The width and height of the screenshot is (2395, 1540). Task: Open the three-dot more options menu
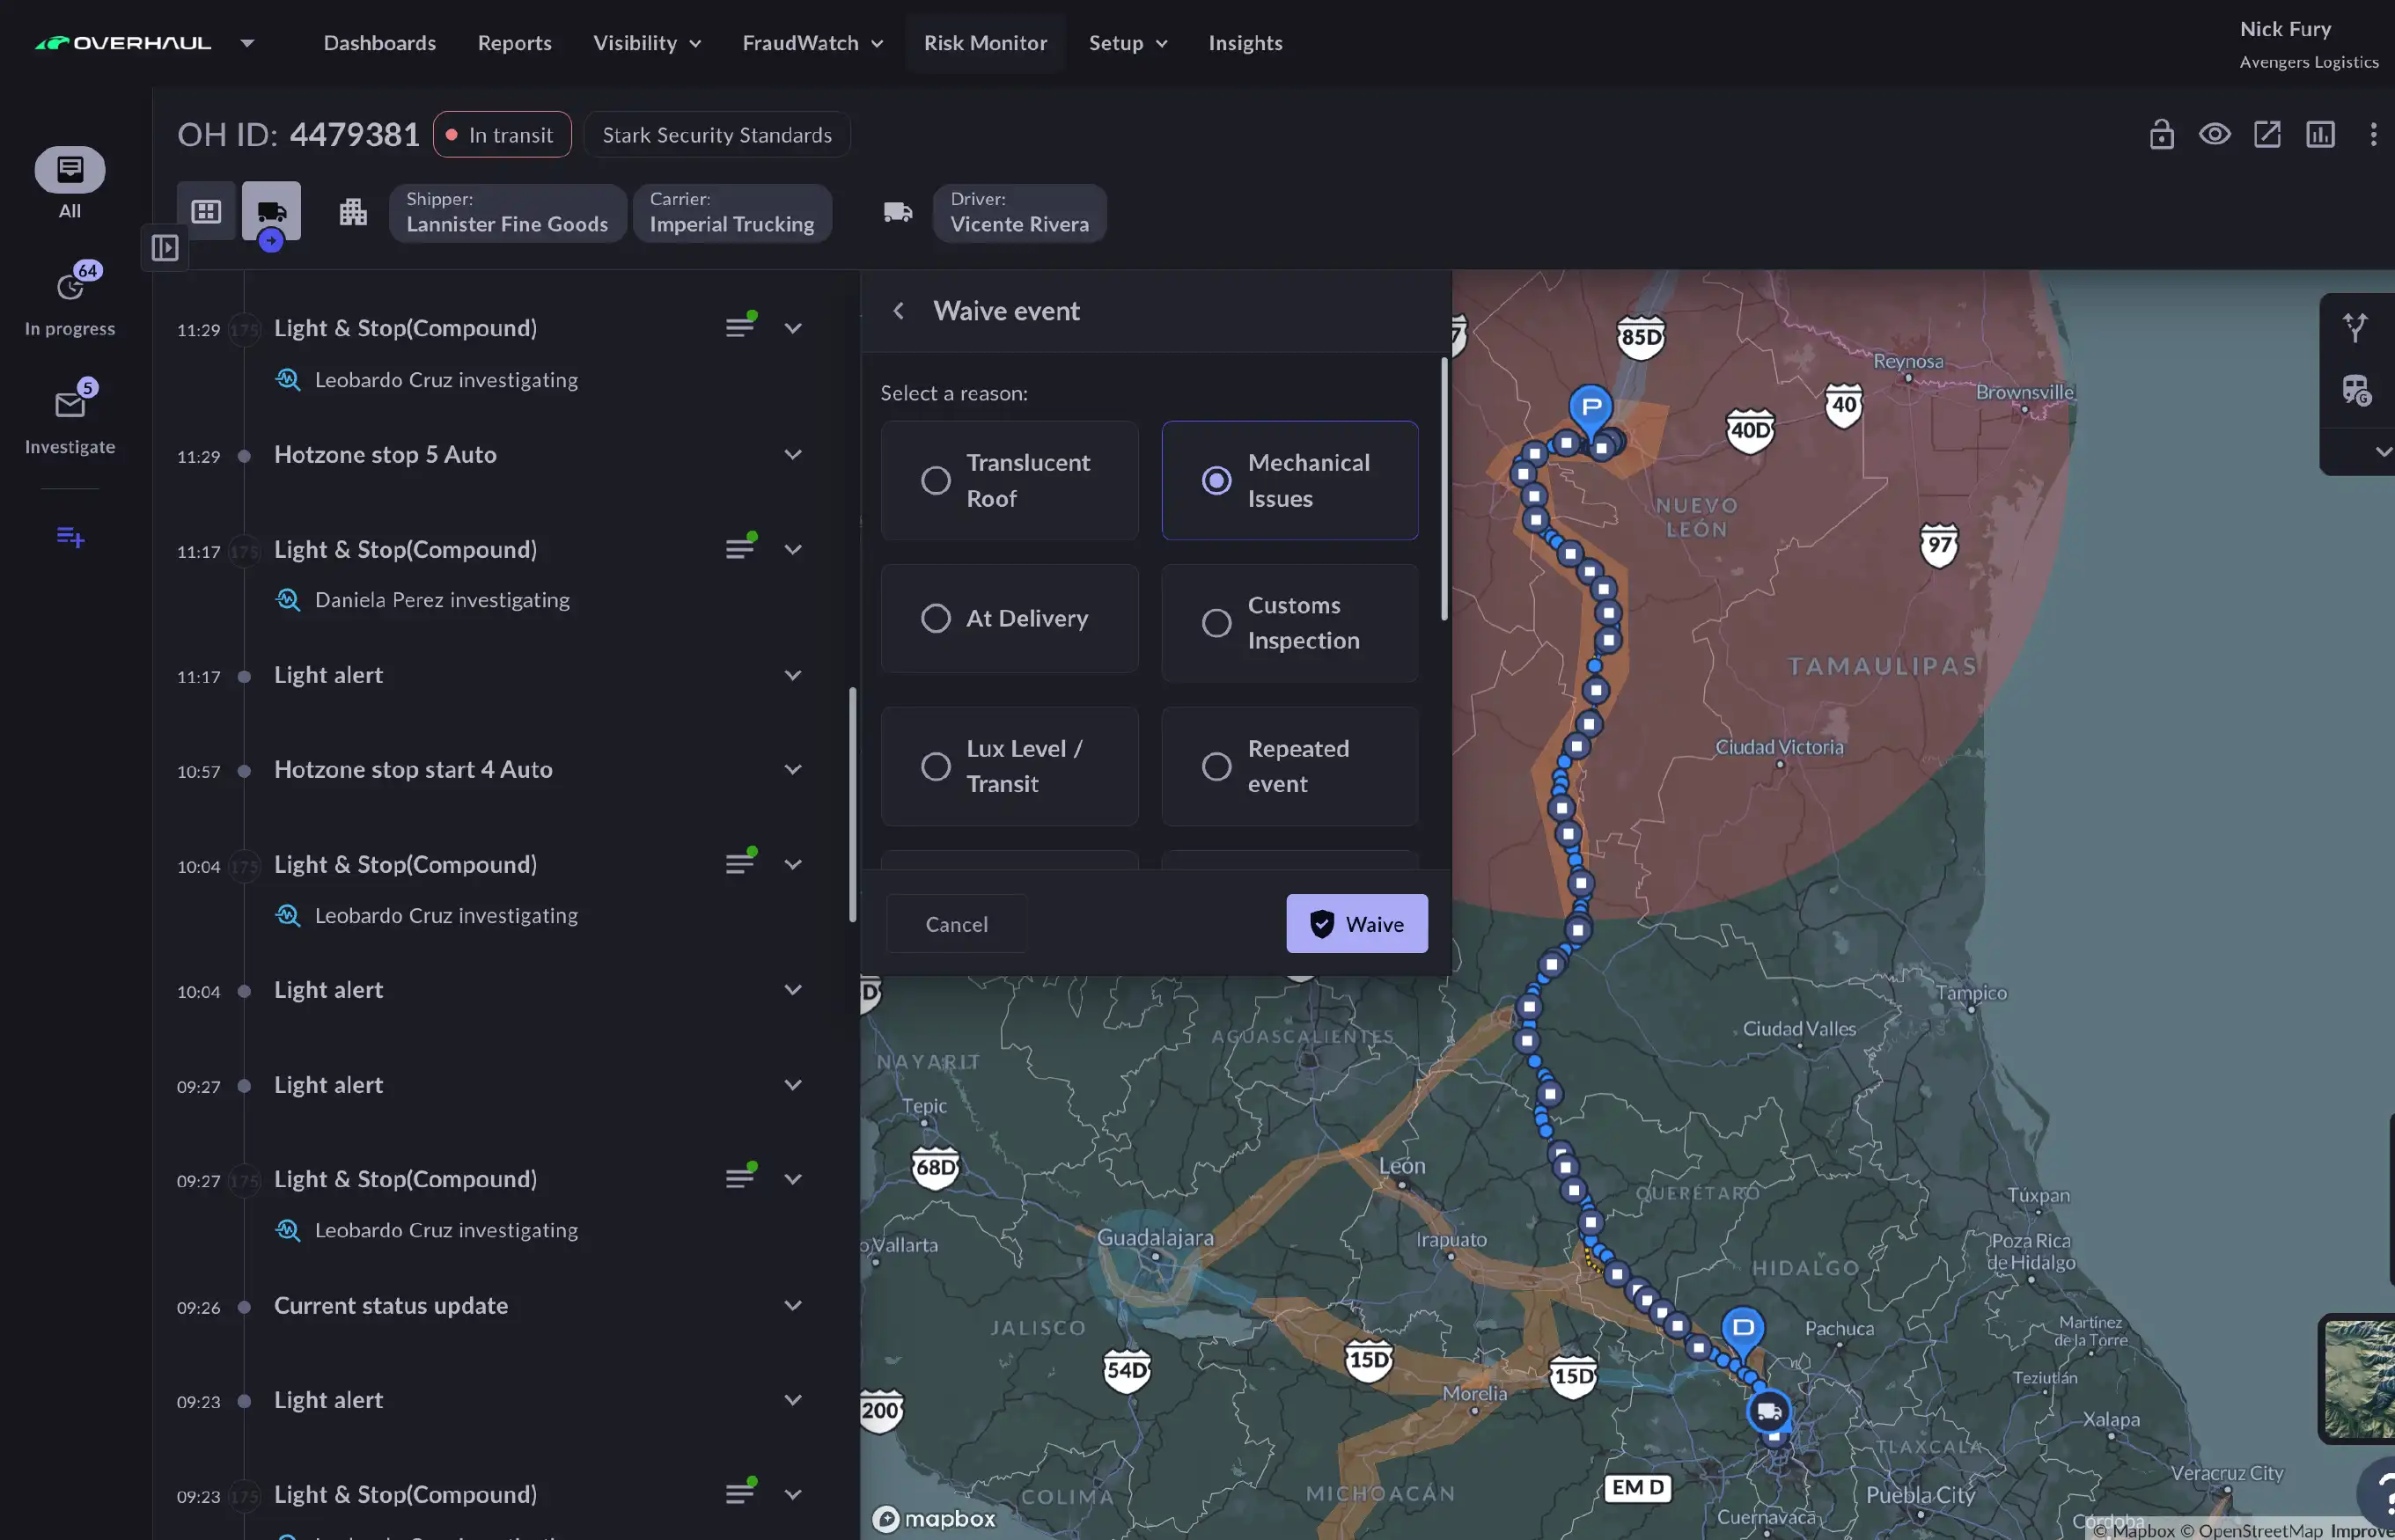[2373, 134]
